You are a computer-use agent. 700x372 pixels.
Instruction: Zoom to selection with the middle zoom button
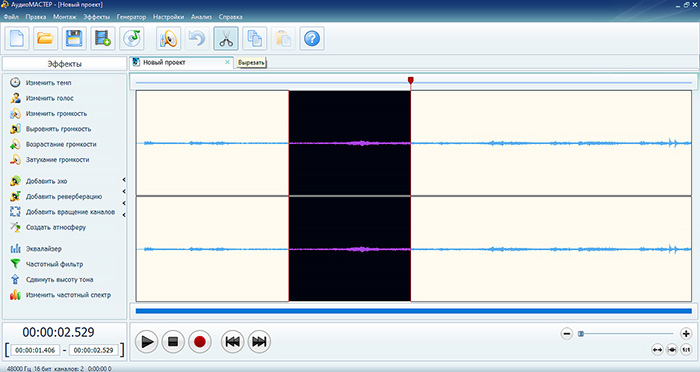coord(672,350)
